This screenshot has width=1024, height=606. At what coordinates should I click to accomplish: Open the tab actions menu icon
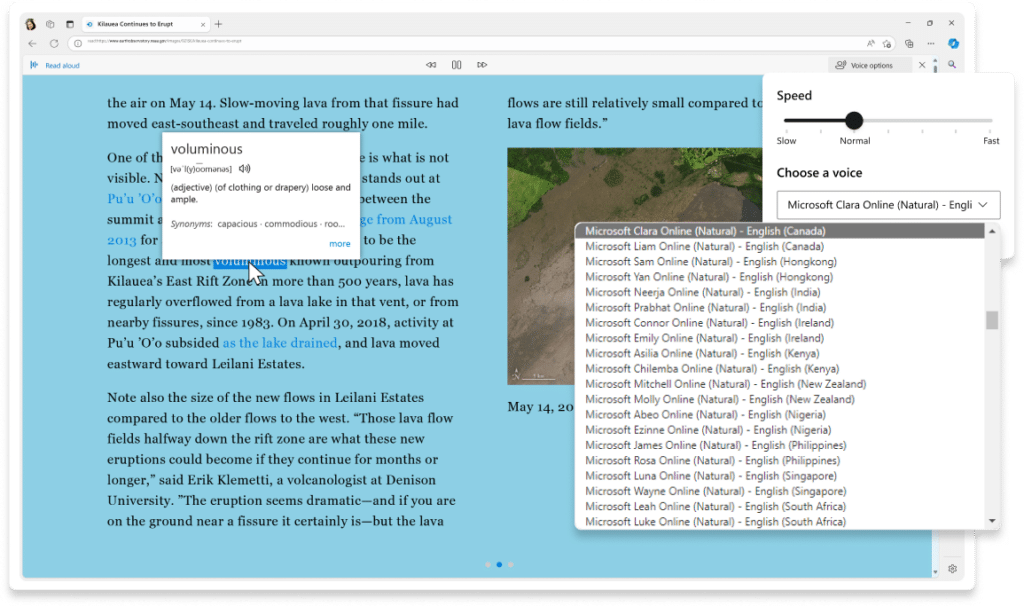(x=70, y=24)
